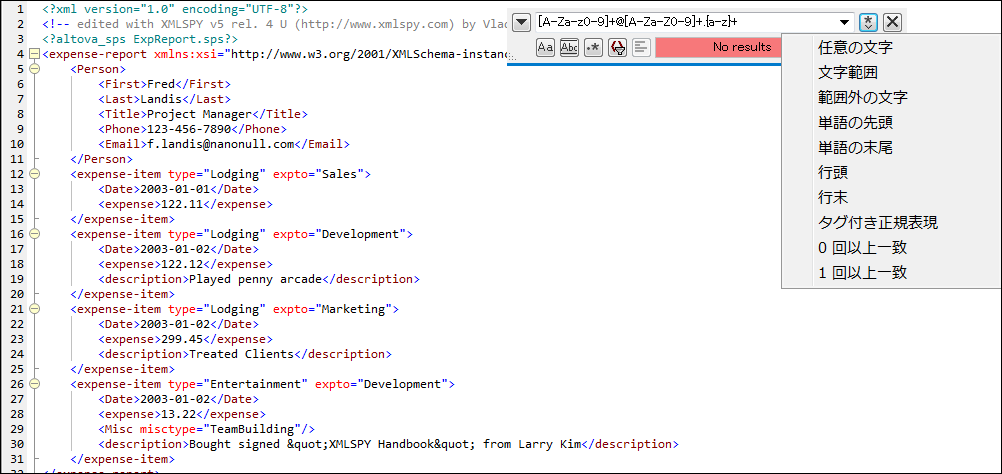Open the search term history dropdown

(845, 22)
